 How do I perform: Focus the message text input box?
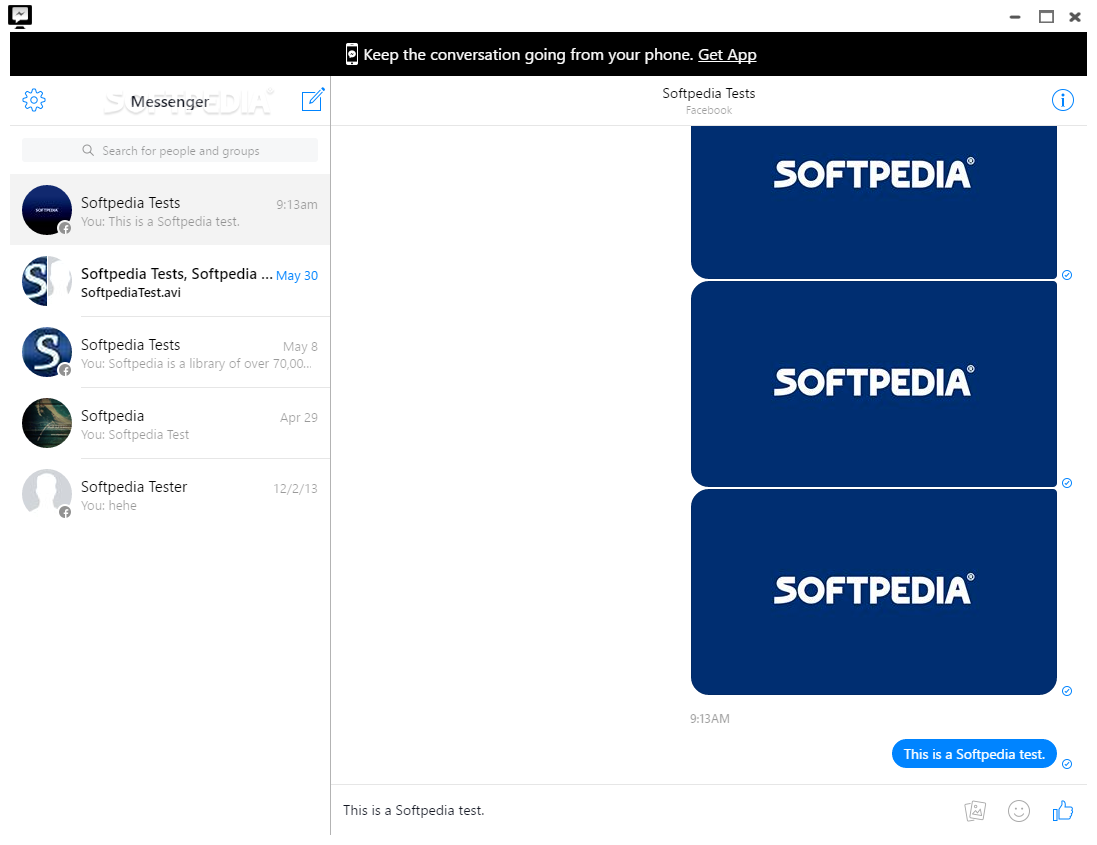coord(647,810)
